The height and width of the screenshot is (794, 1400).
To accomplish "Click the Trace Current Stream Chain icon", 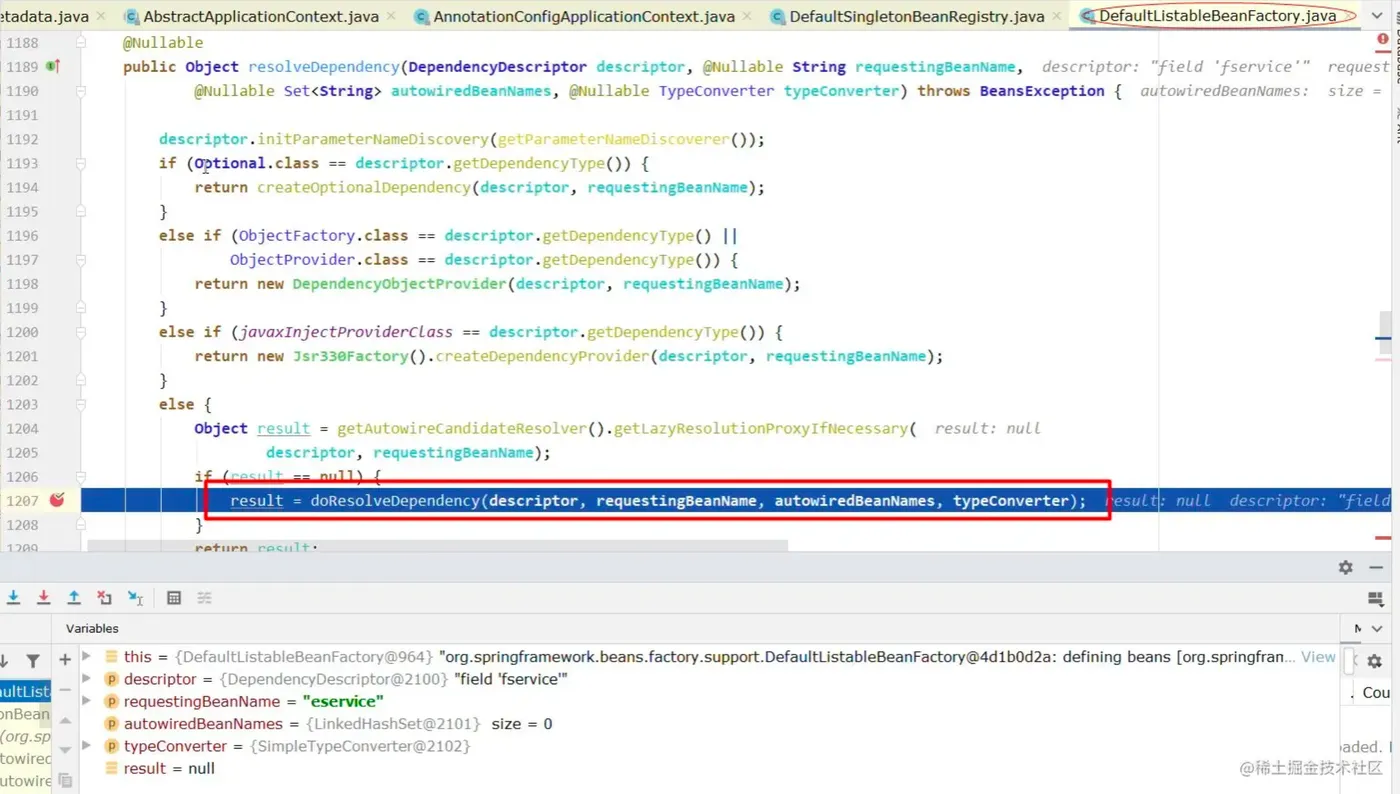I will point(204,598).
